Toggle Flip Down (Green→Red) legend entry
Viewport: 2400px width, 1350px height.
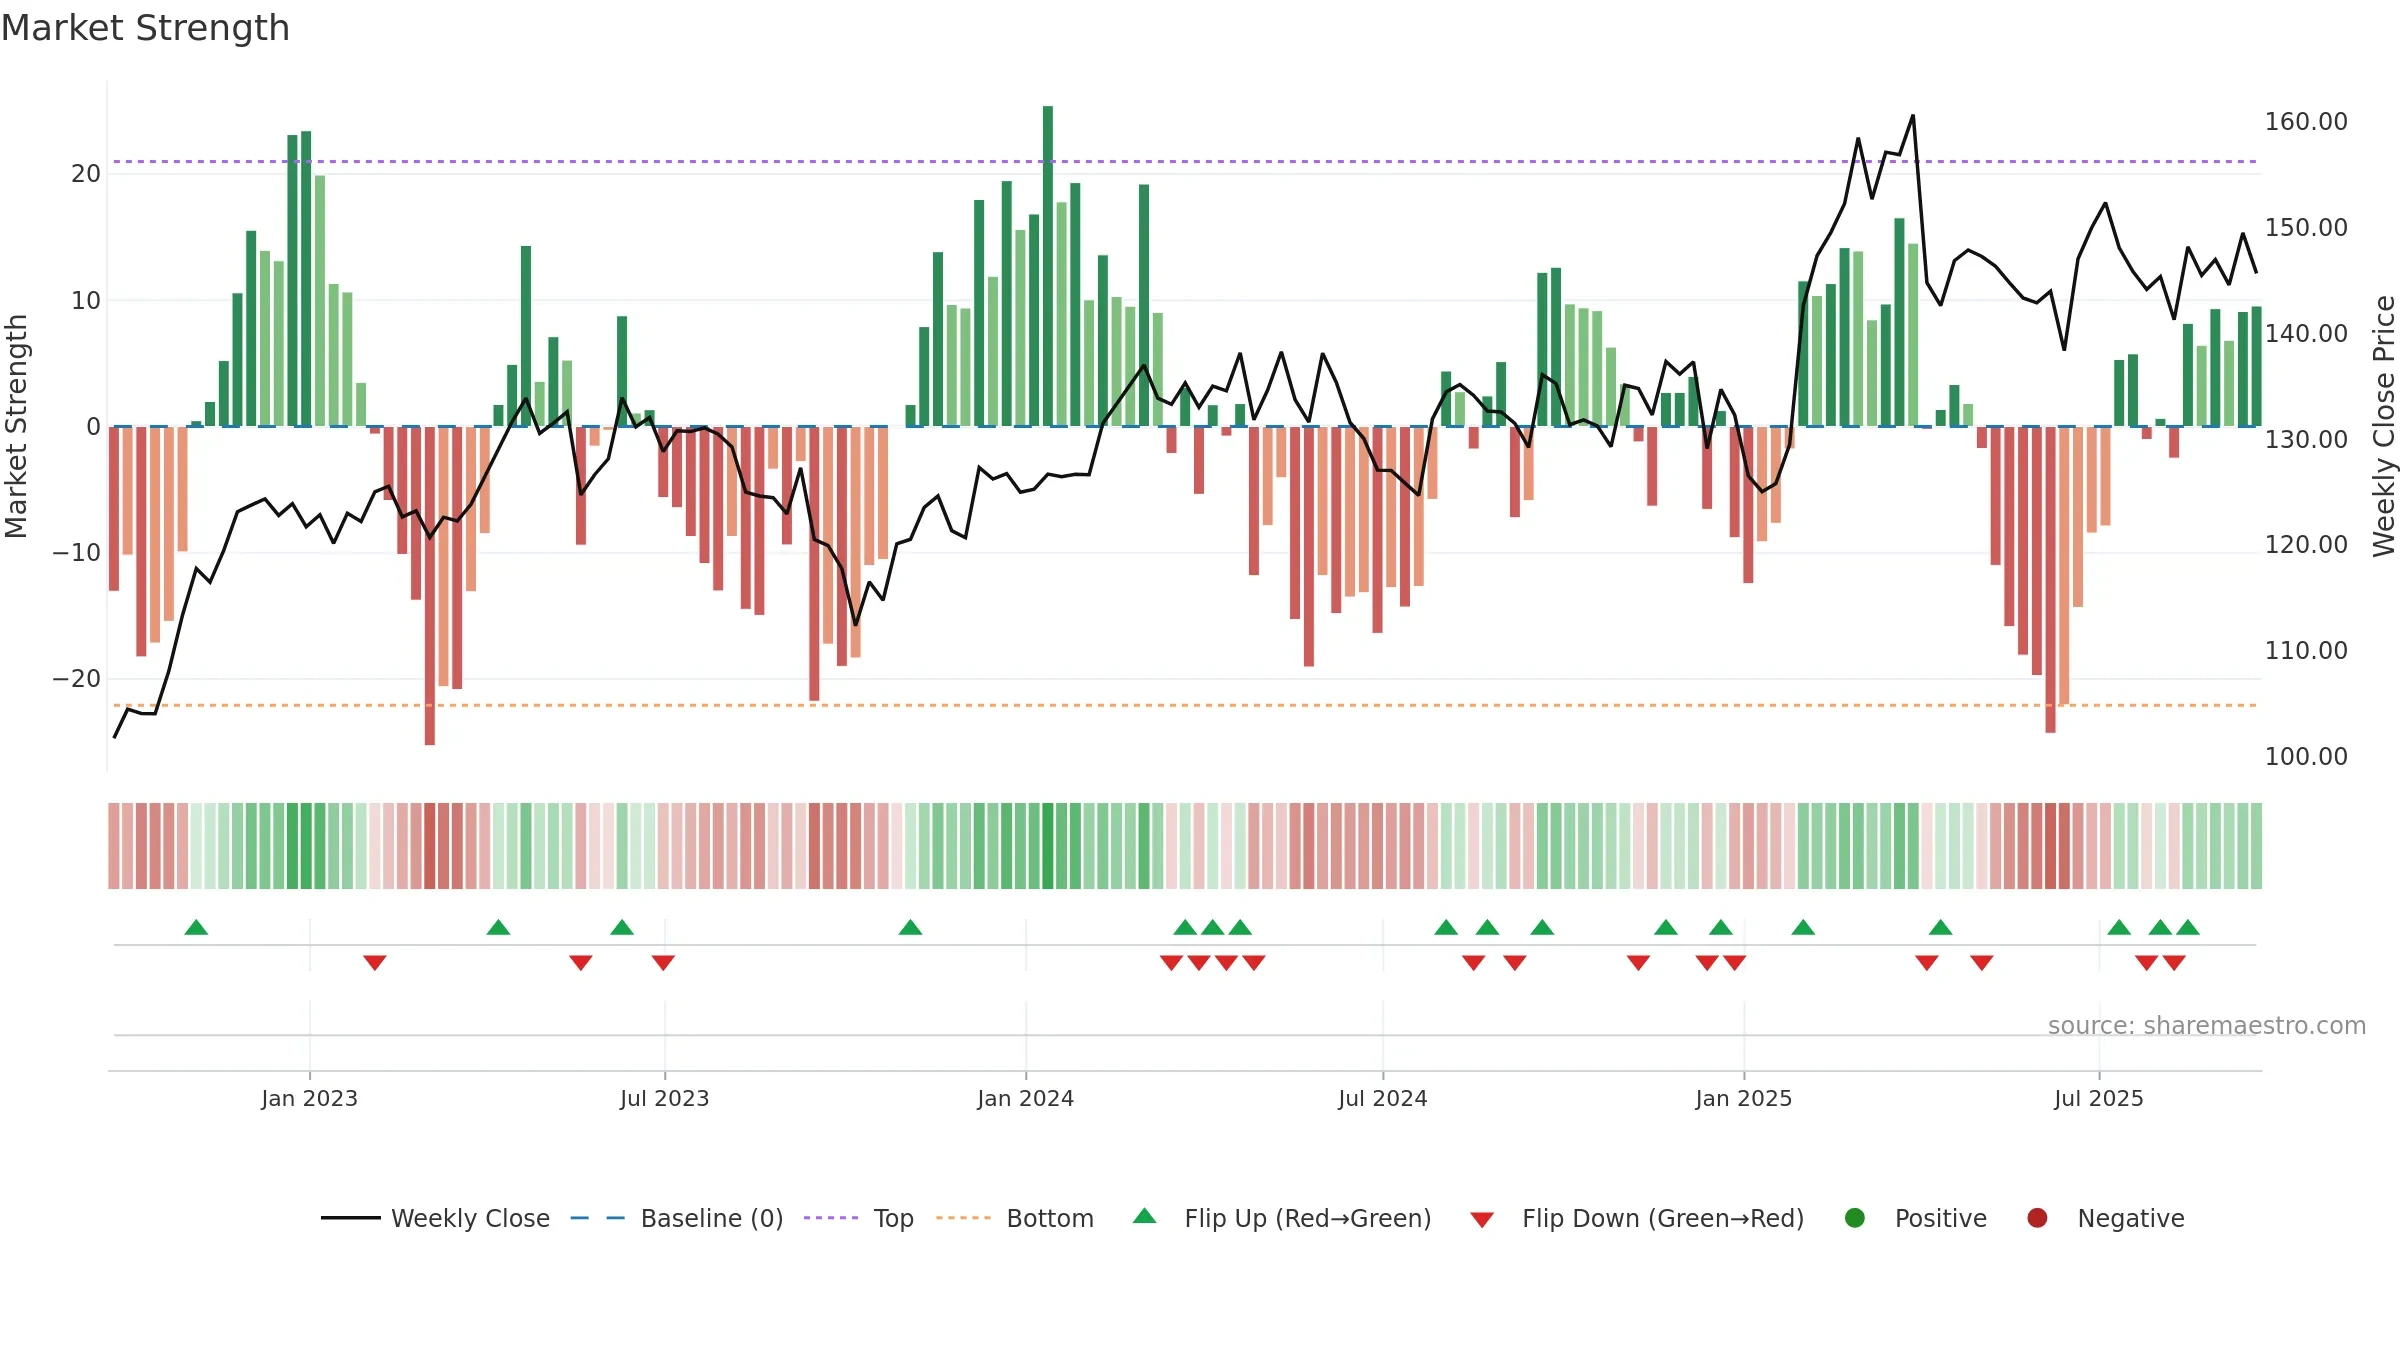click(1637, 1218)
